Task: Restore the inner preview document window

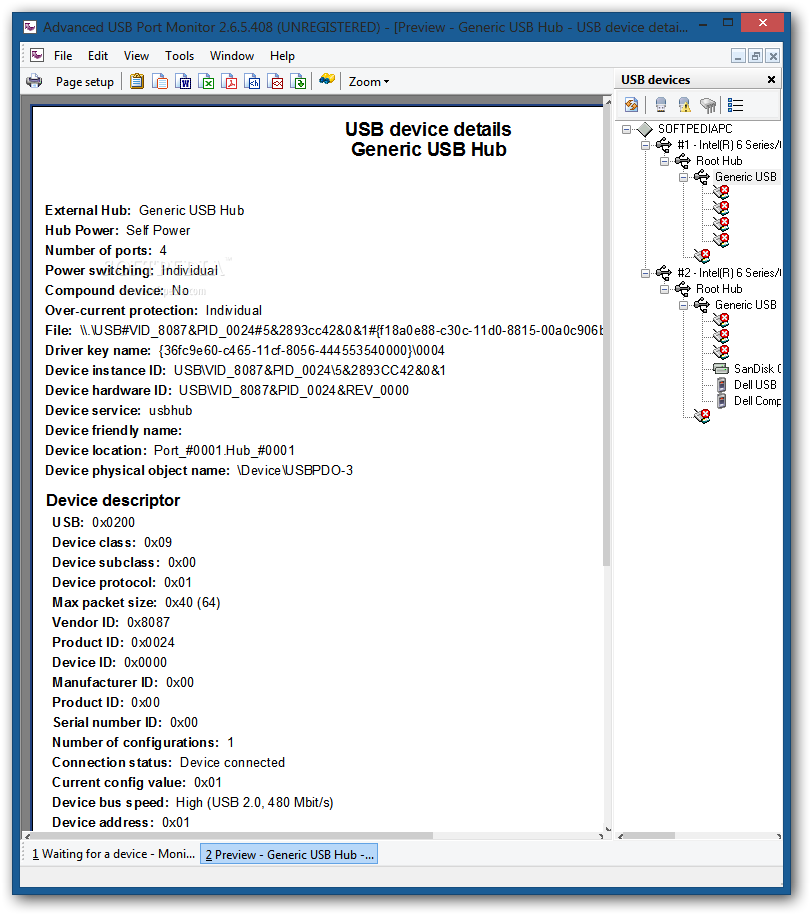Action: point(756,56)
